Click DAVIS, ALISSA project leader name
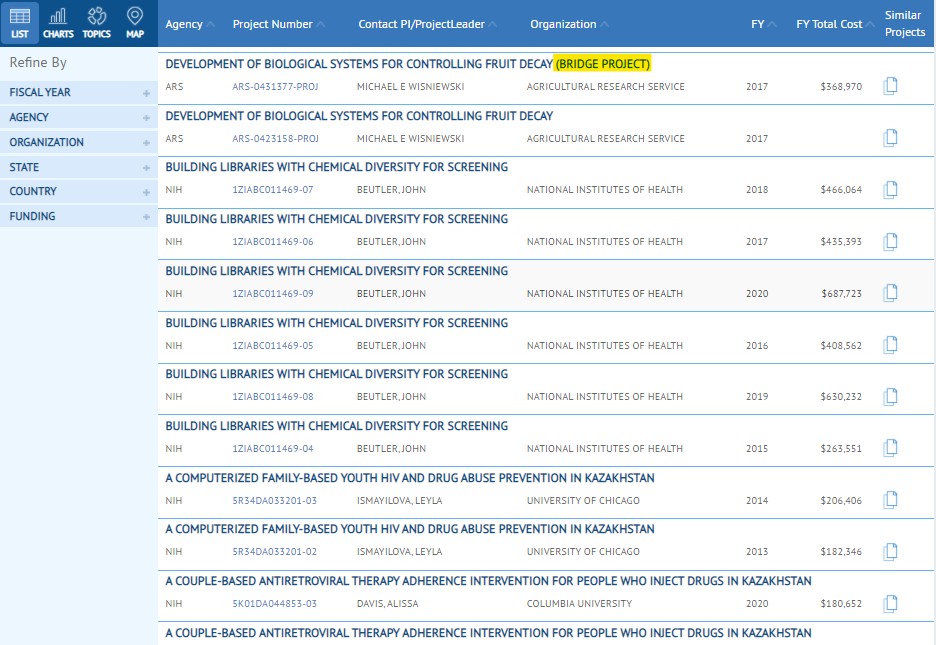The height and width of the screenshot is (645, 936). pos(387,604)
